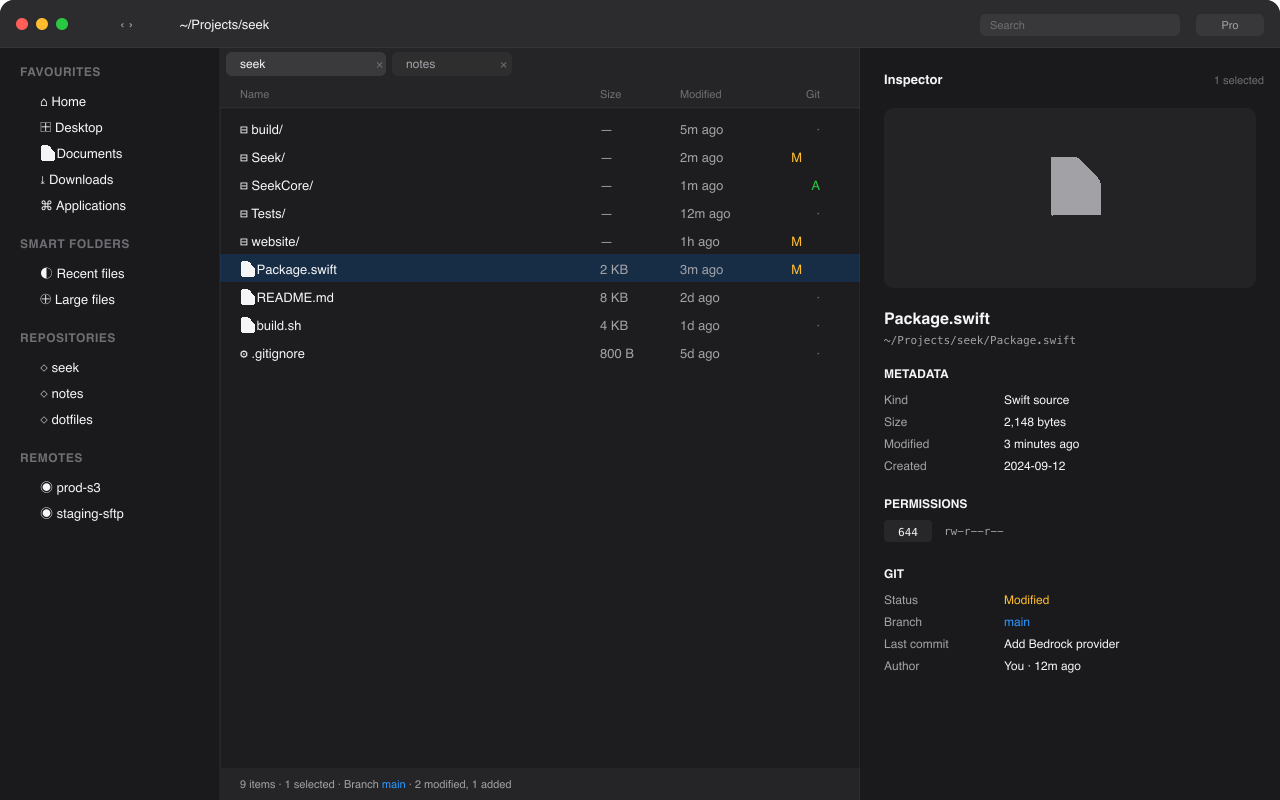Select the website/ folder row
Viewport: 1280px width, 800px height.
[540, 242]
